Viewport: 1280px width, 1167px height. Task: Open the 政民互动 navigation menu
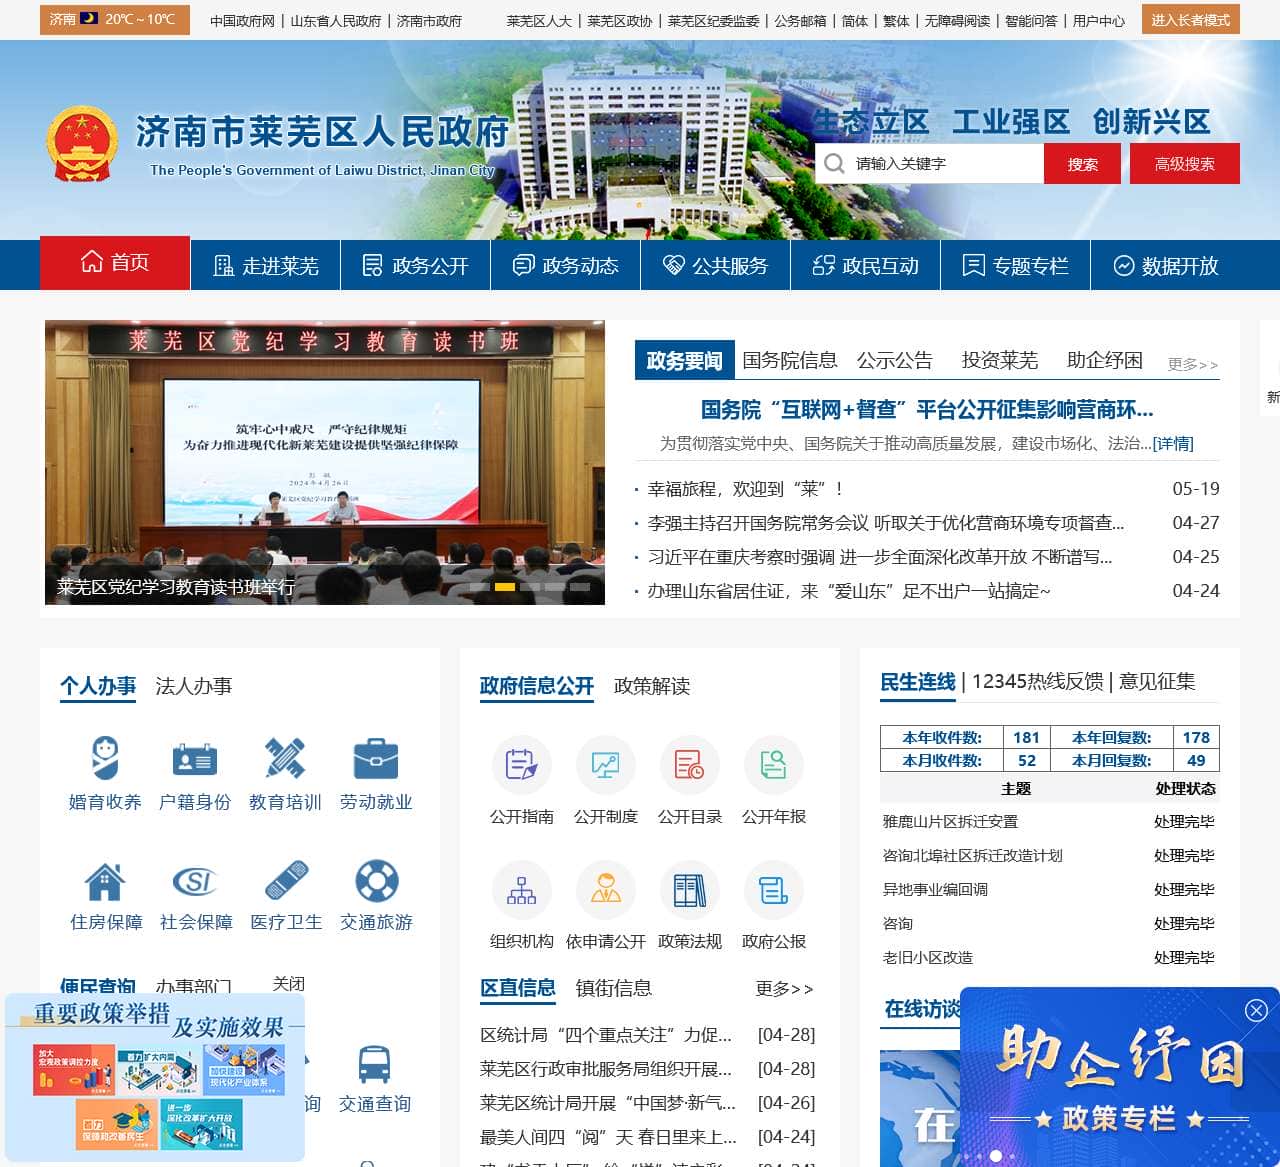(866, 266)
